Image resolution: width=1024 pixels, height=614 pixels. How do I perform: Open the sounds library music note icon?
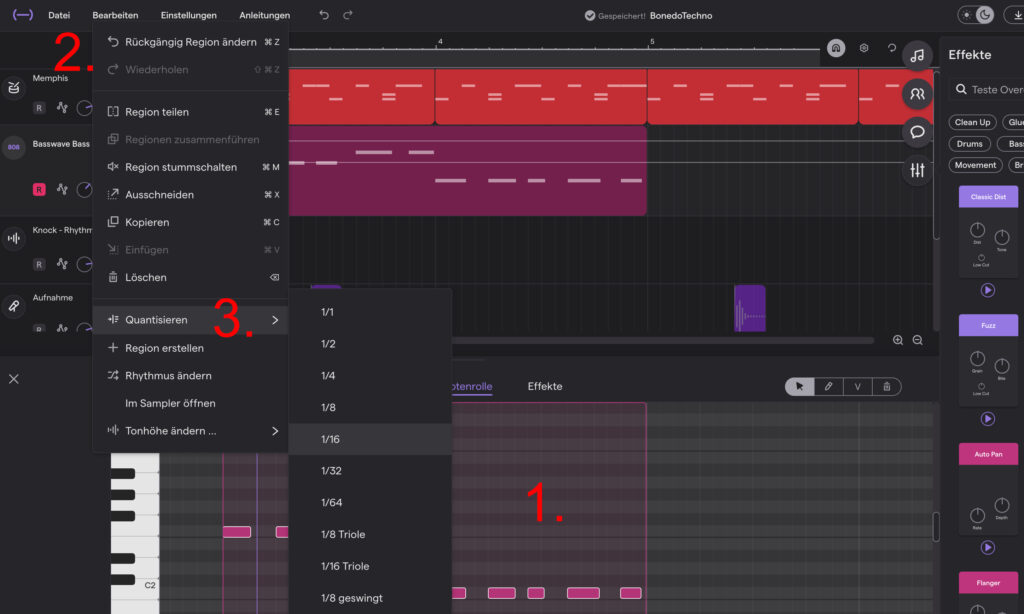(917, 56)
